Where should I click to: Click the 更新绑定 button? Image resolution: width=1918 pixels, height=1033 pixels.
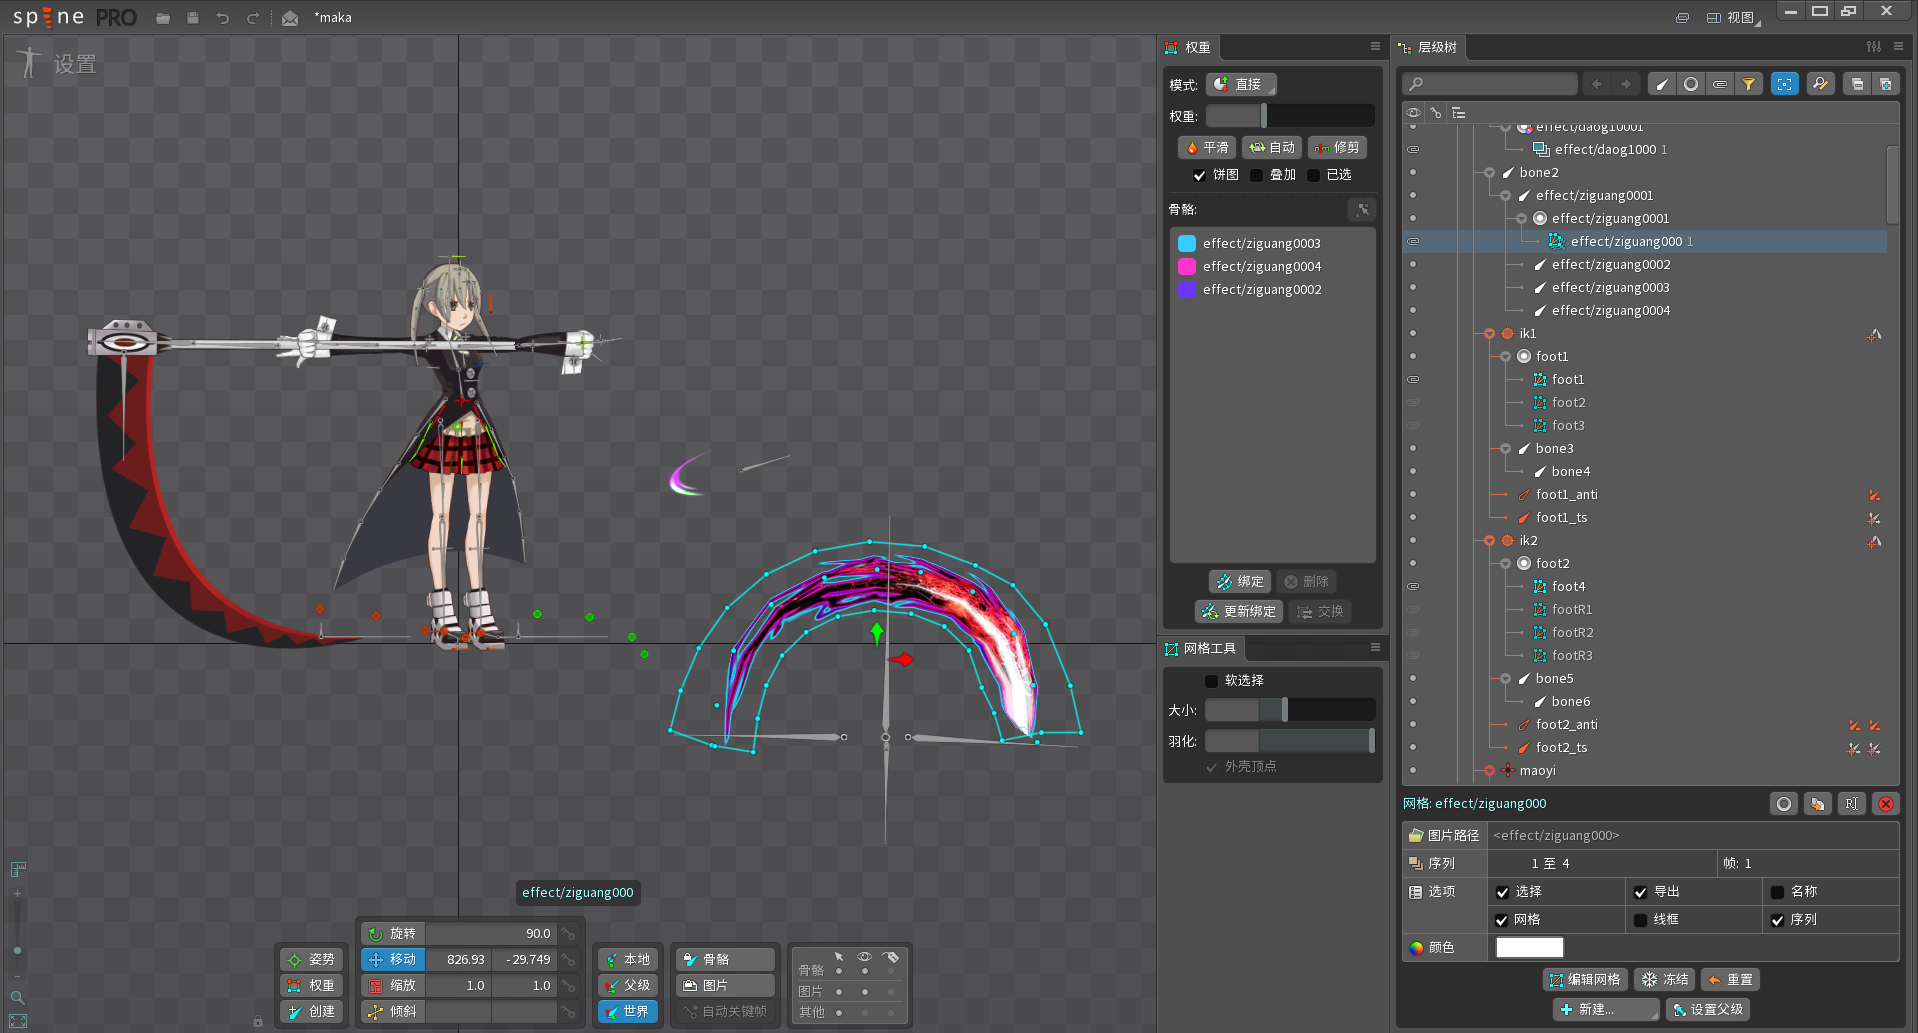coord(1239,612)
